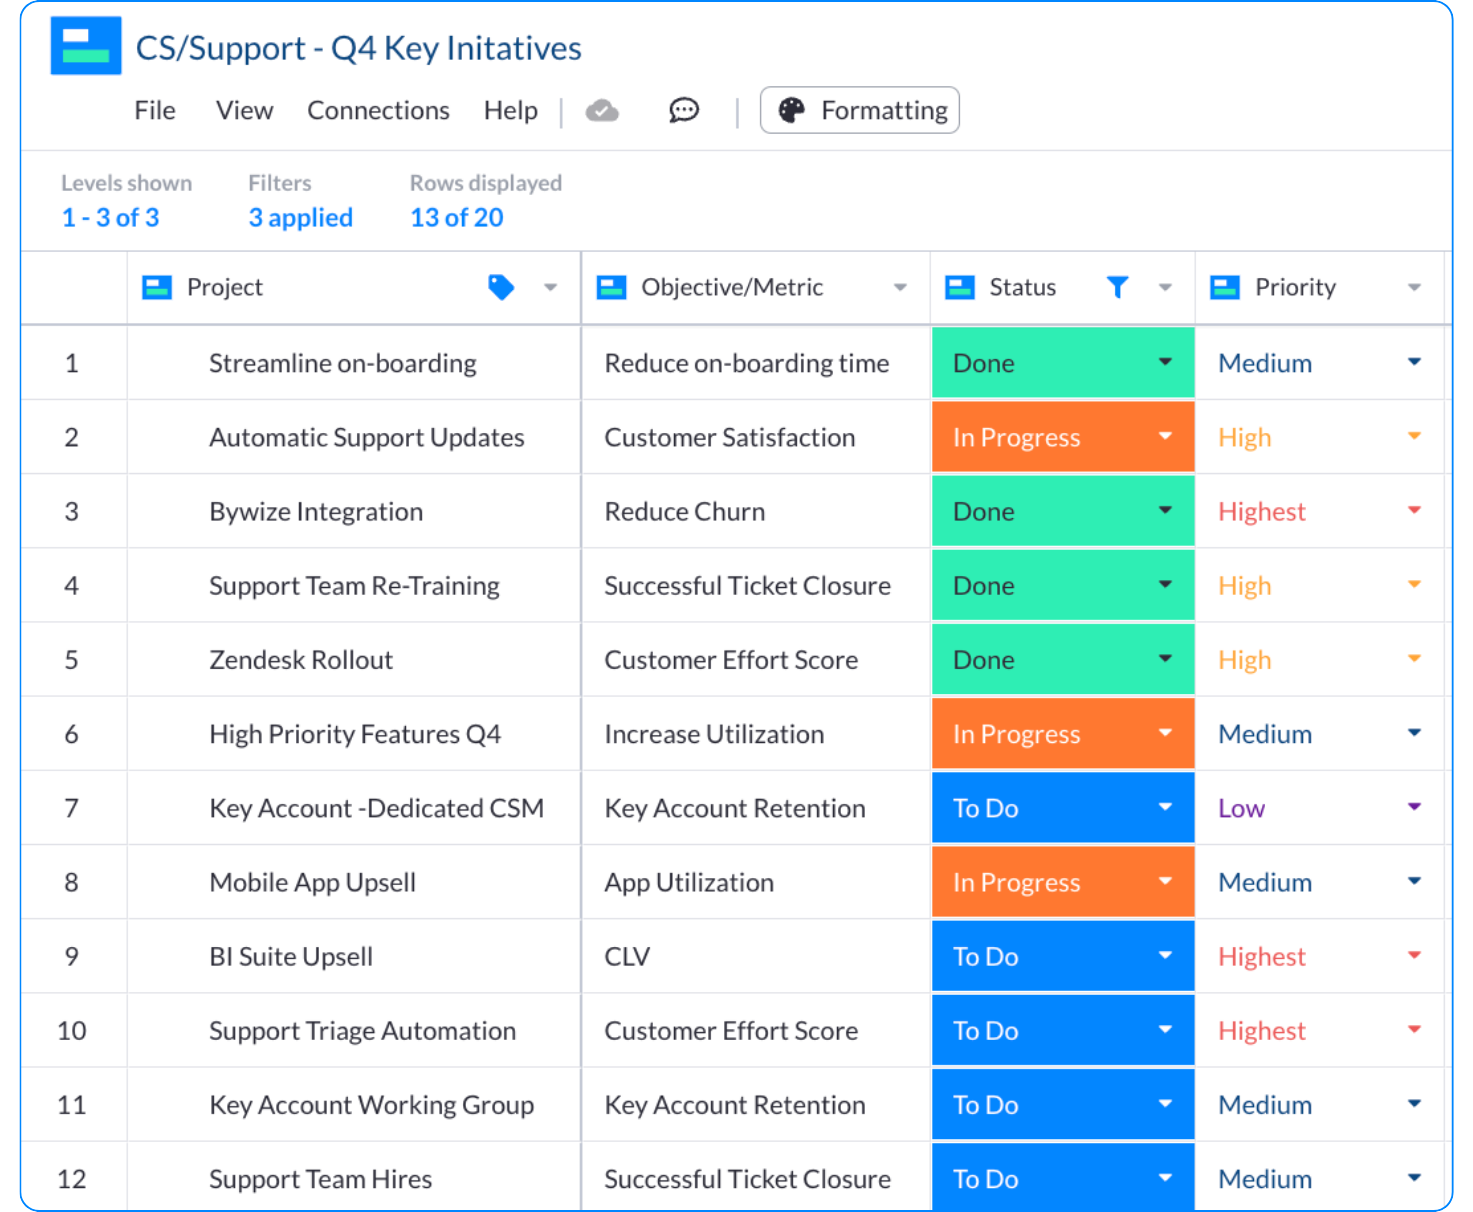Open the View menu
This screenshot has width=1473, height=1212.
coord(244,110)
